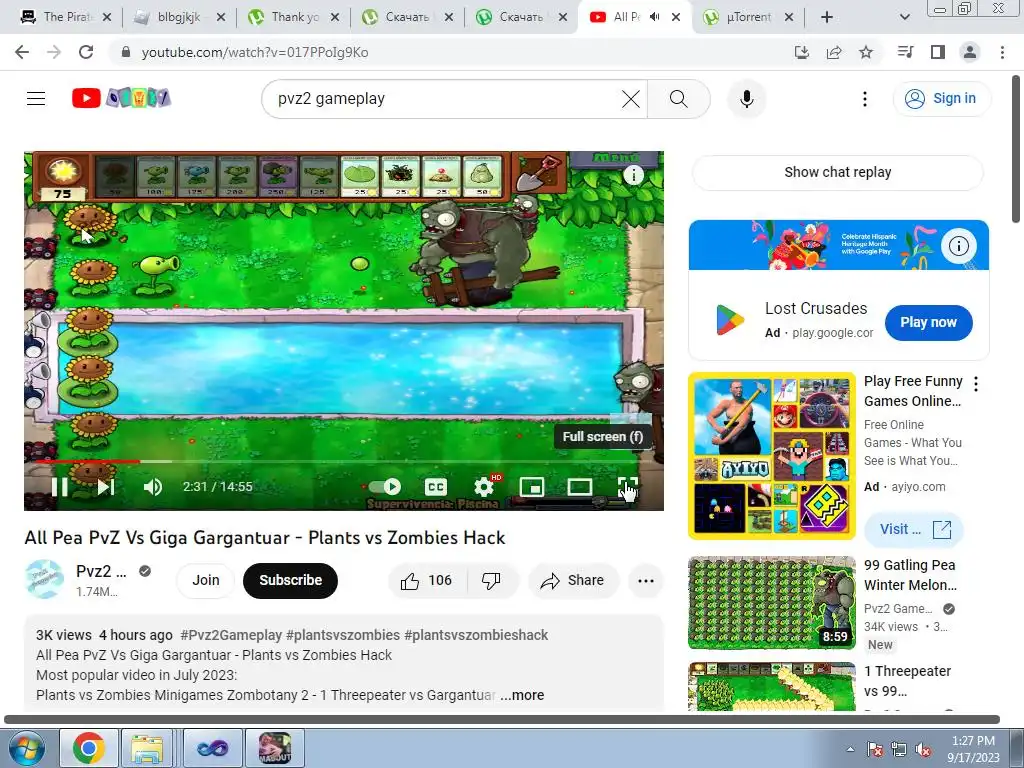Viewport: 1024px width, 768px height.
Task: Share the video
Action: pyautogui.click(x=573, y=580)
